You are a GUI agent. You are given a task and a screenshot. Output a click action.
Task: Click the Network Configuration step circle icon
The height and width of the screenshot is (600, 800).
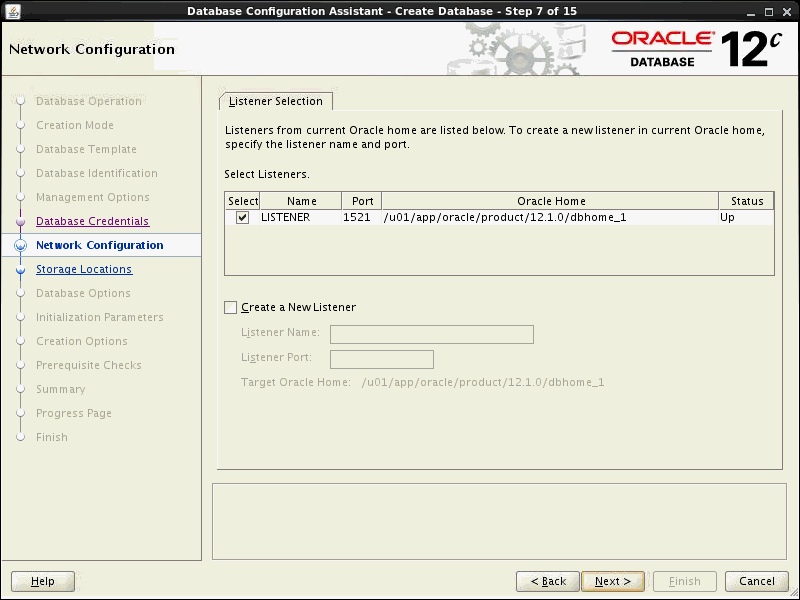20,245
